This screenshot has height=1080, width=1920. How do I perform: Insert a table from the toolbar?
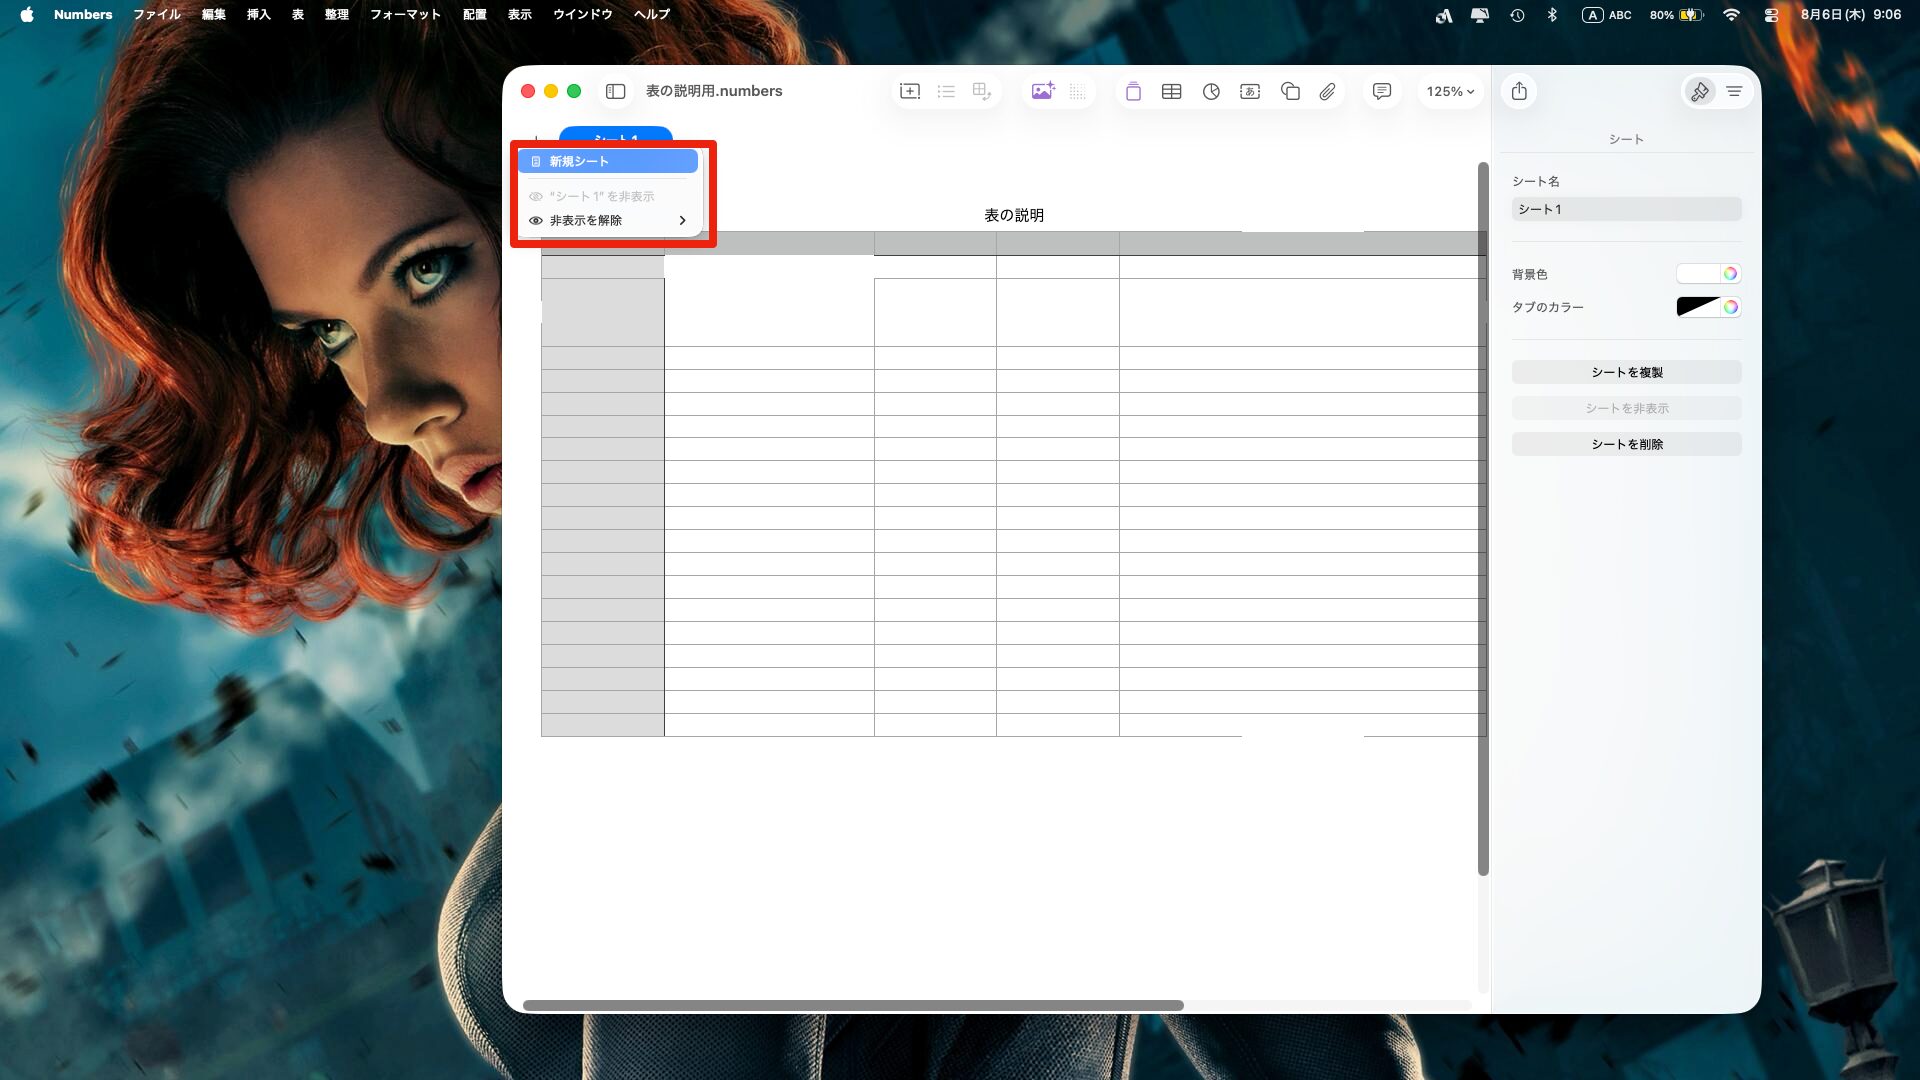1172,91
